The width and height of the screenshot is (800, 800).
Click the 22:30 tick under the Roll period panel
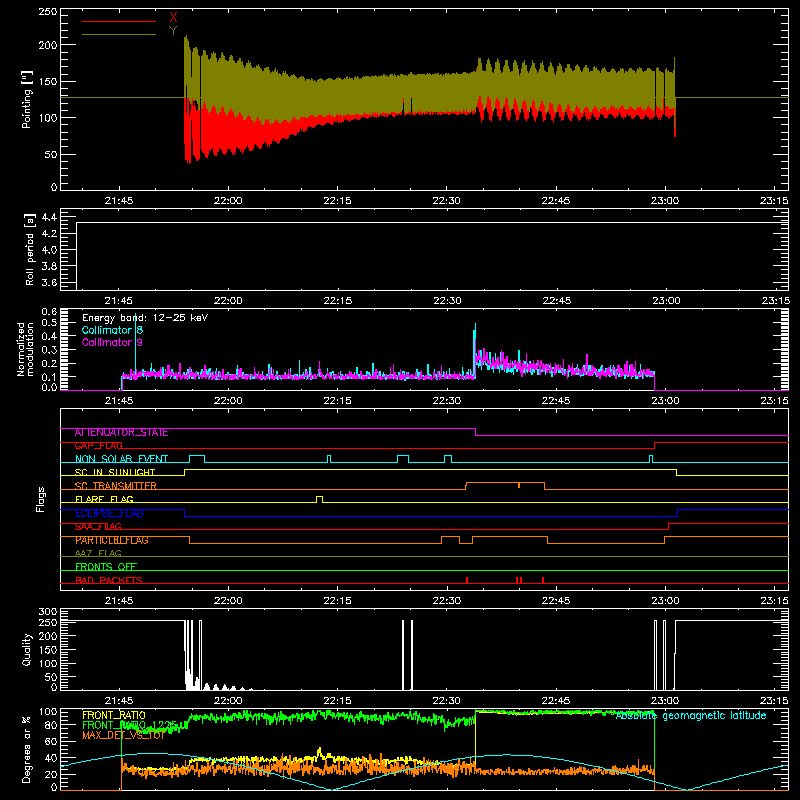coord(447,301)
